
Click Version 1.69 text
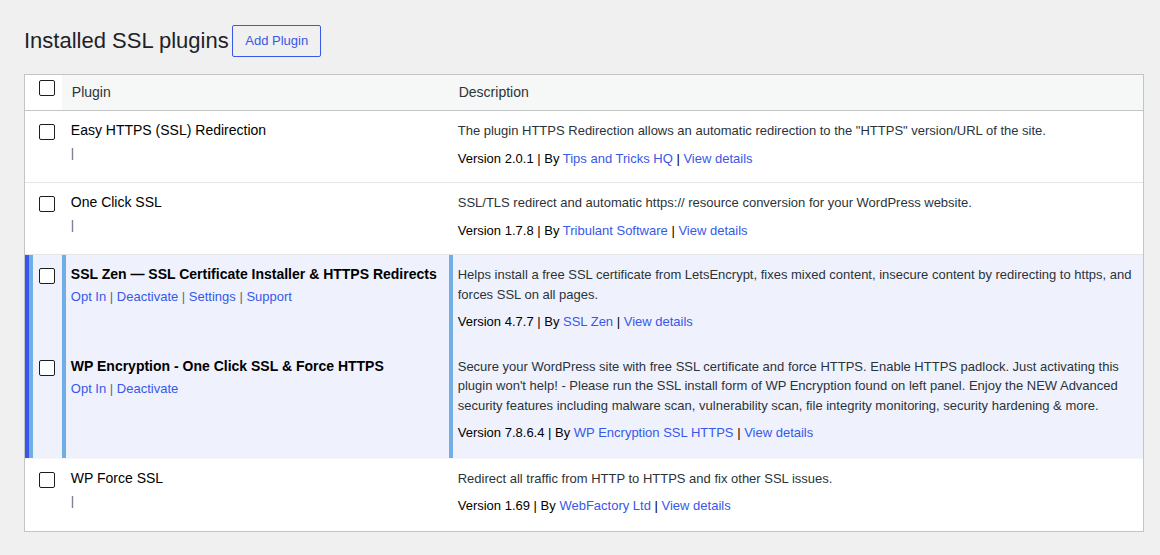tap(493, 505)
